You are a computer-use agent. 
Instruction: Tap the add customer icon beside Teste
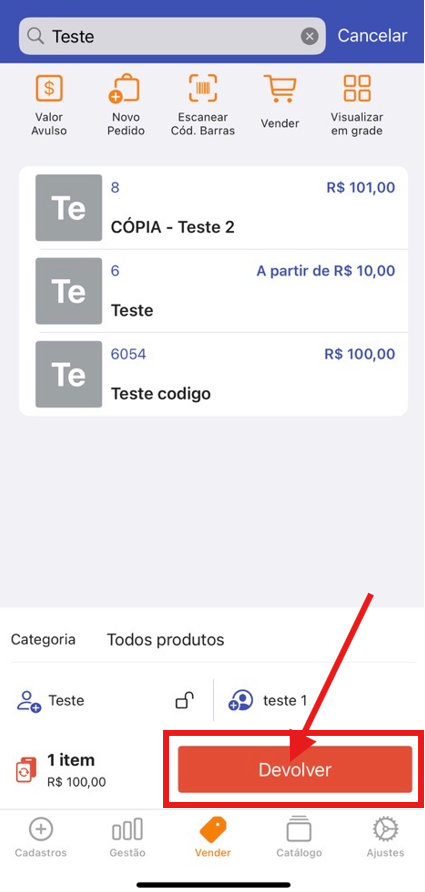pos(28,701)
